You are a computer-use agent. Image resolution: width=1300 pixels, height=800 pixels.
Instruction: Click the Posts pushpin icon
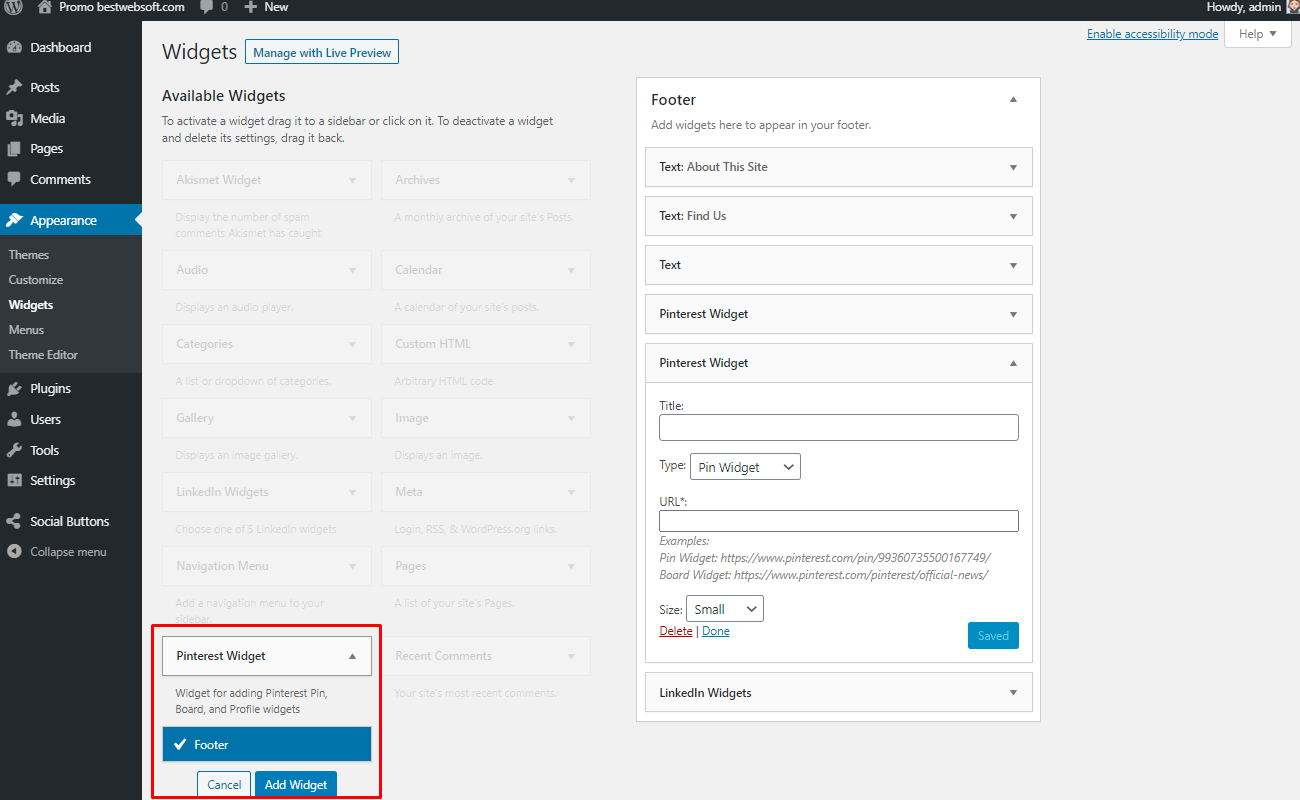pos(14,88)
